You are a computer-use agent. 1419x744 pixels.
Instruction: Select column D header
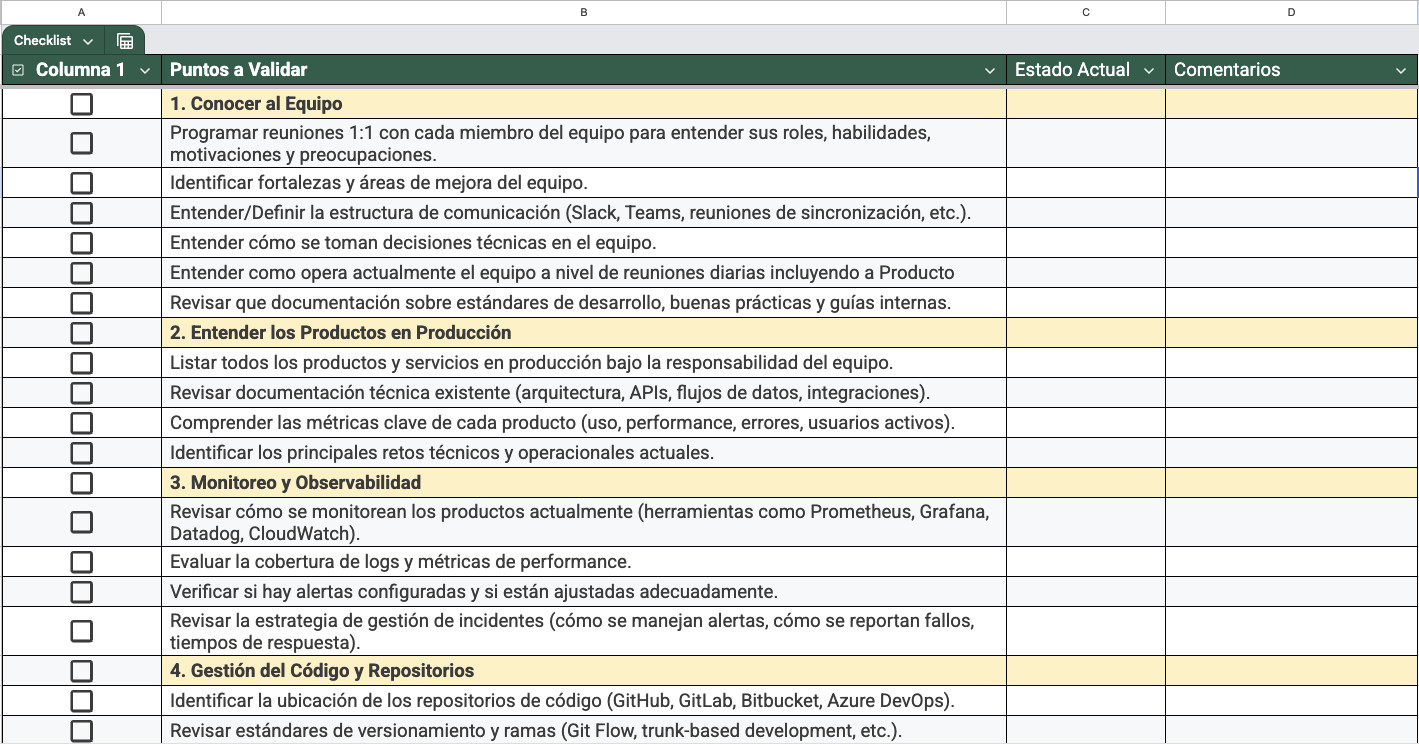tap(1291, 12)
